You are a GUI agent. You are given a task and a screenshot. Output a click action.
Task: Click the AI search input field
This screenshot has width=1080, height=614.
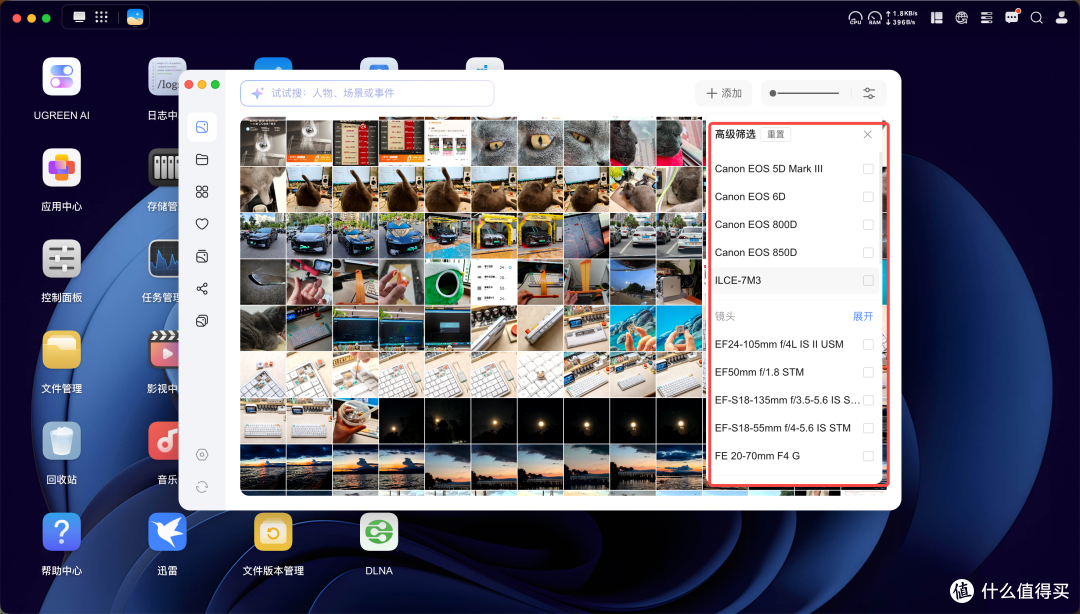point(367,93)
